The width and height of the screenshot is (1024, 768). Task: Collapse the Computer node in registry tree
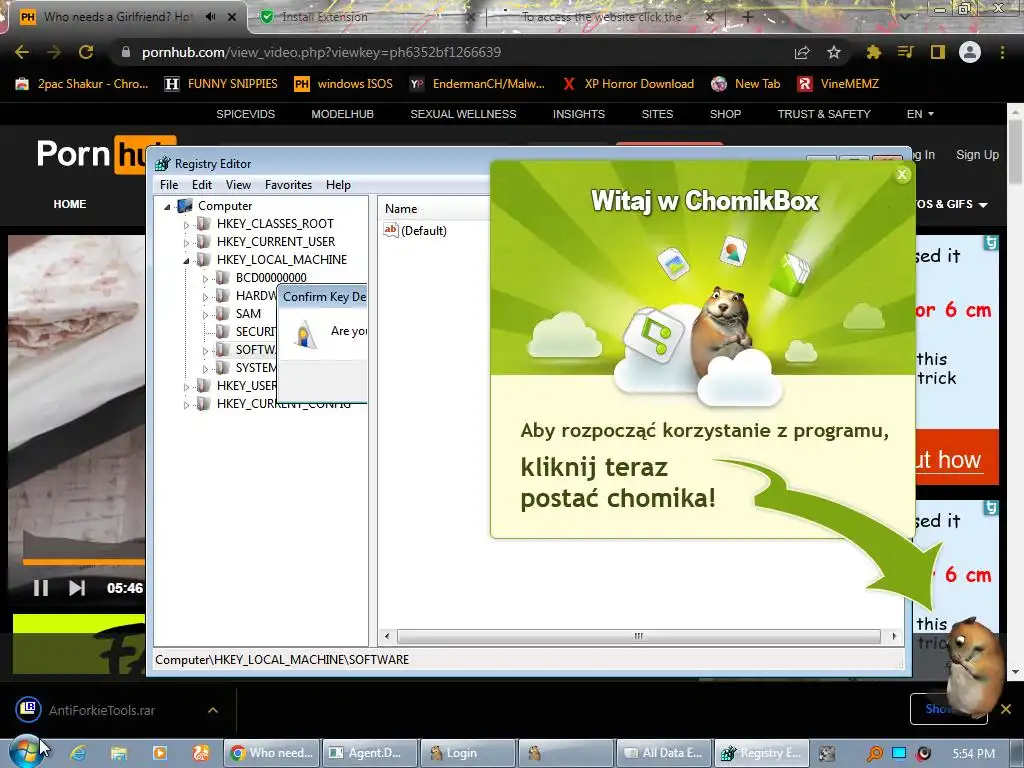click(x=167, y=206)
